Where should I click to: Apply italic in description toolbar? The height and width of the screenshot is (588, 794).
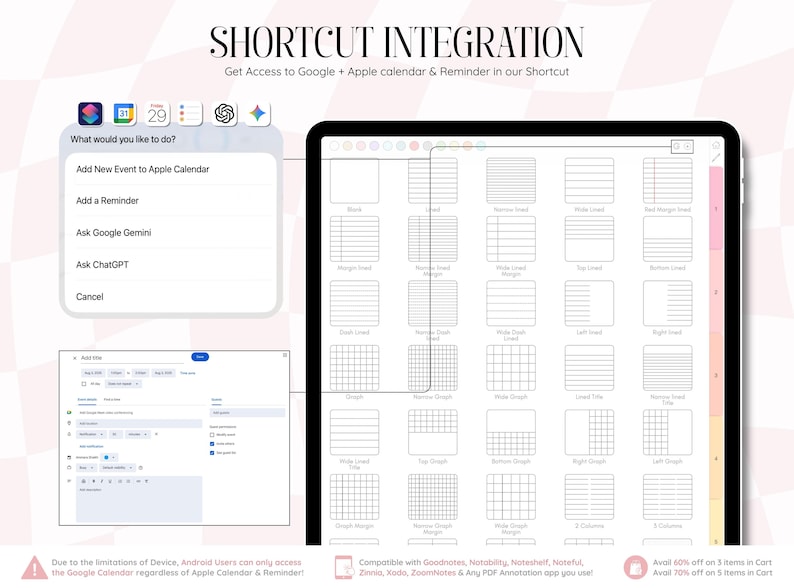102,481
